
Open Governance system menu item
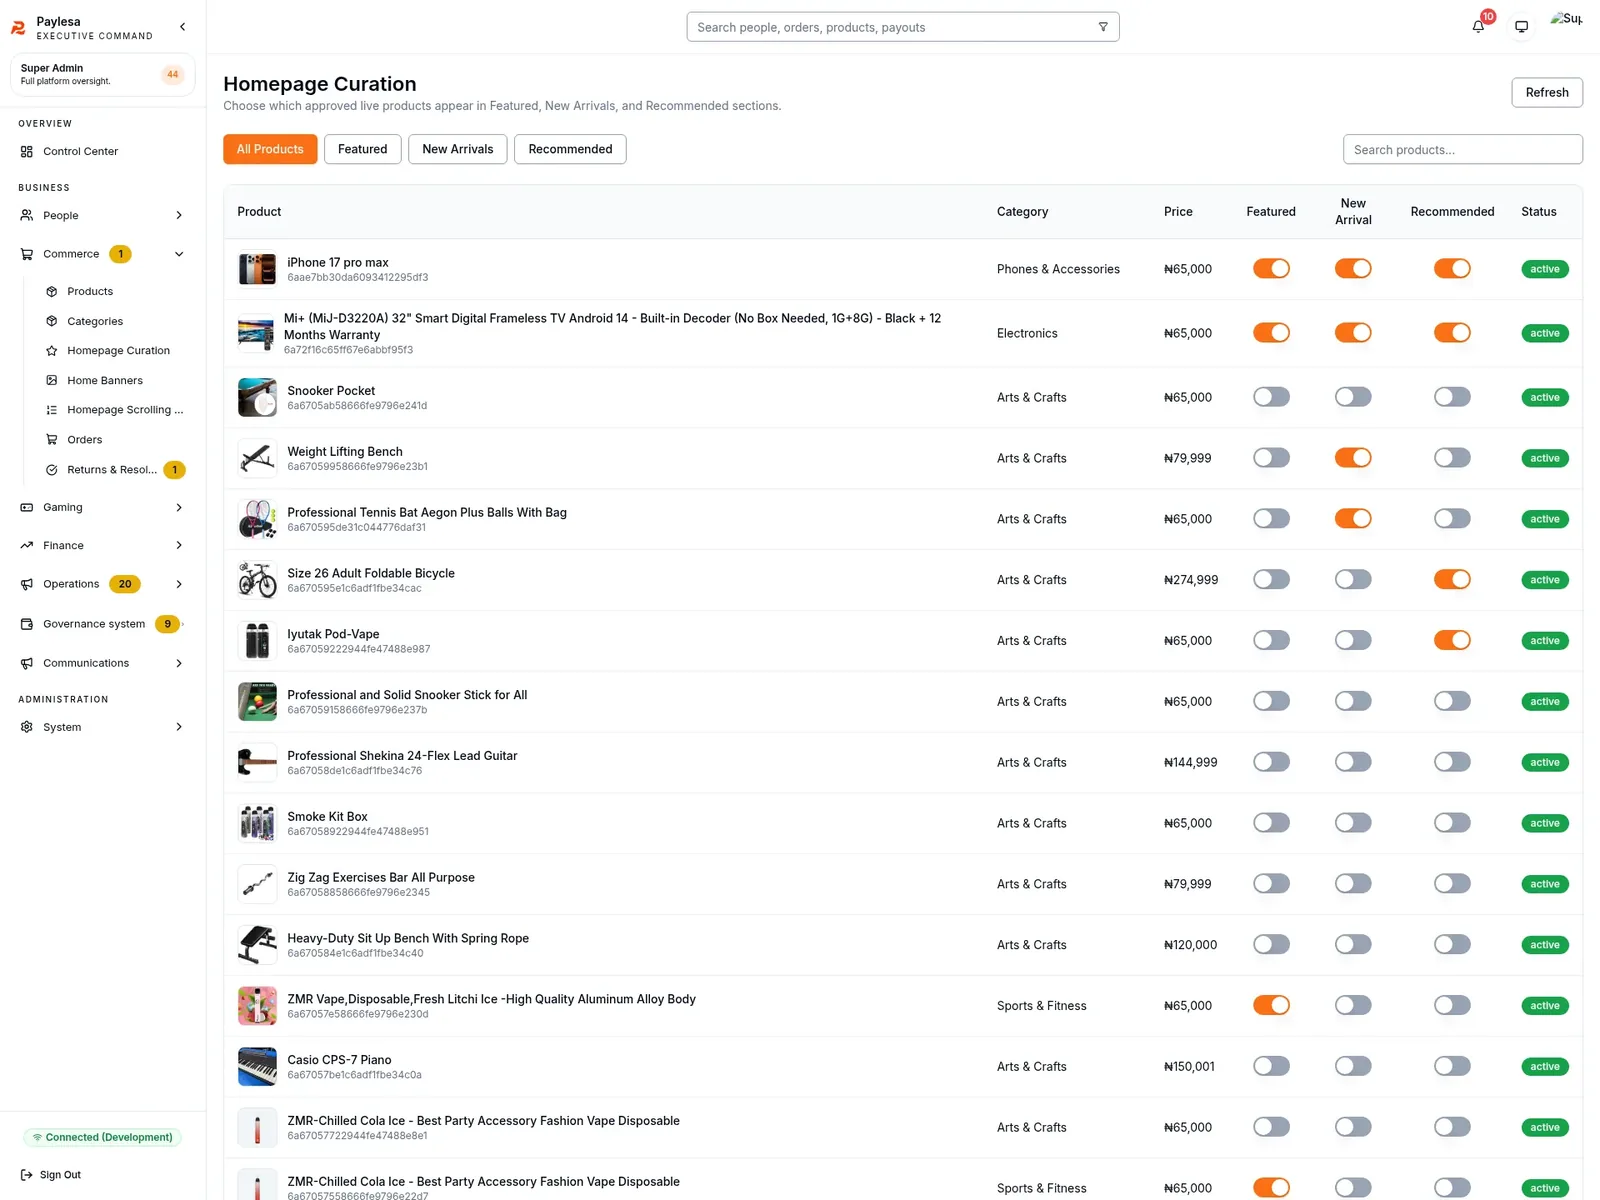pyautogui.click(x=100, y=624)
